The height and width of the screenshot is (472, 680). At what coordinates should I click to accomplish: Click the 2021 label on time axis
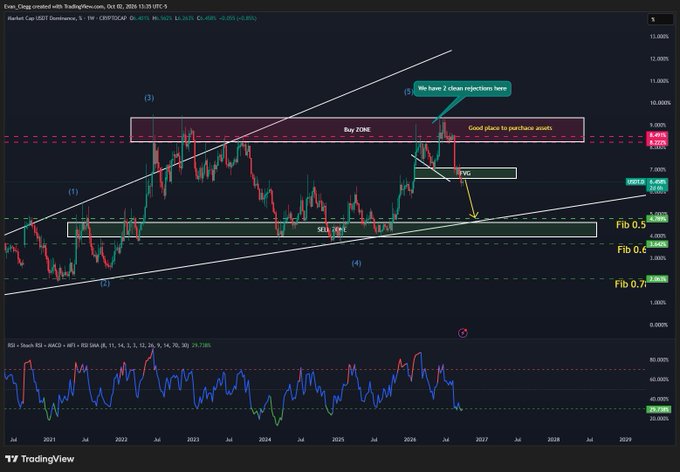click(x=49, y=439)
